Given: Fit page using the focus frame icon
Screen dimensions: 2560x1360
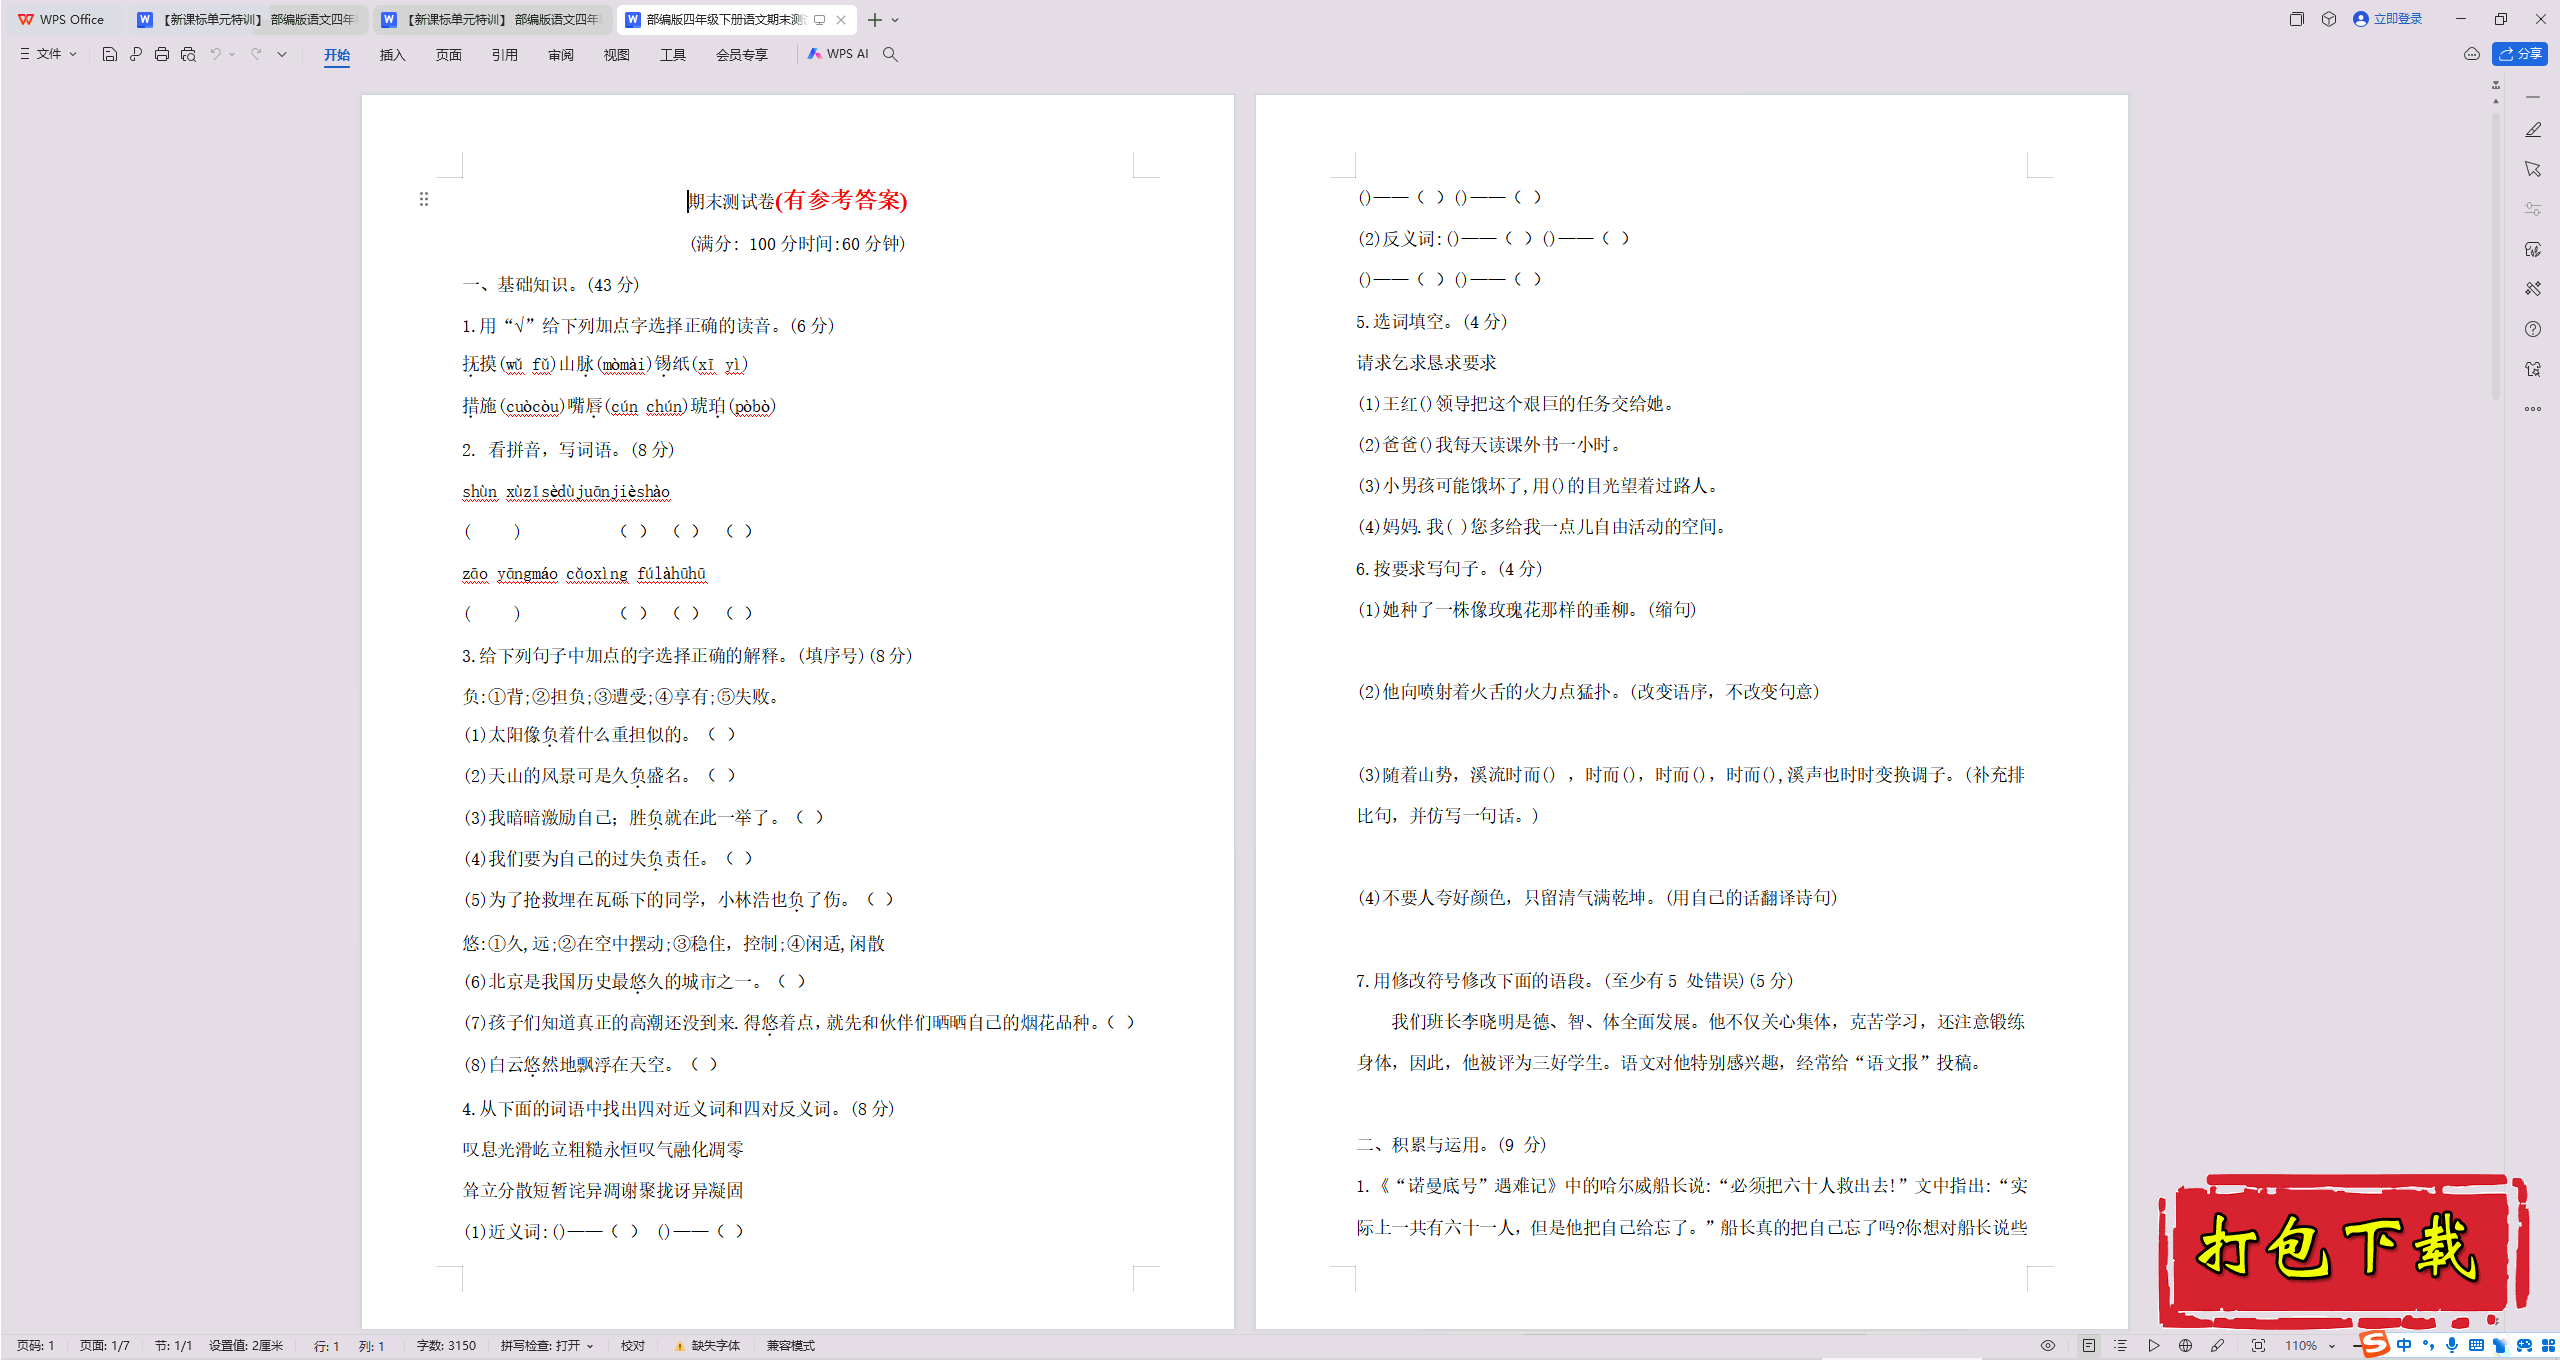Looking at the screenshot, I should point(2258,1346).
